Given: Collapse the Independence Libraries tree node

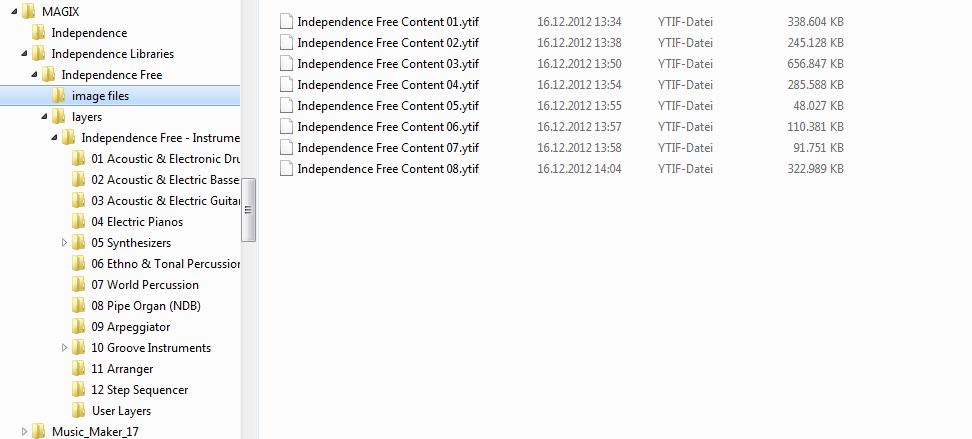Looking at the screenshot, I should [x=24, y=54].
